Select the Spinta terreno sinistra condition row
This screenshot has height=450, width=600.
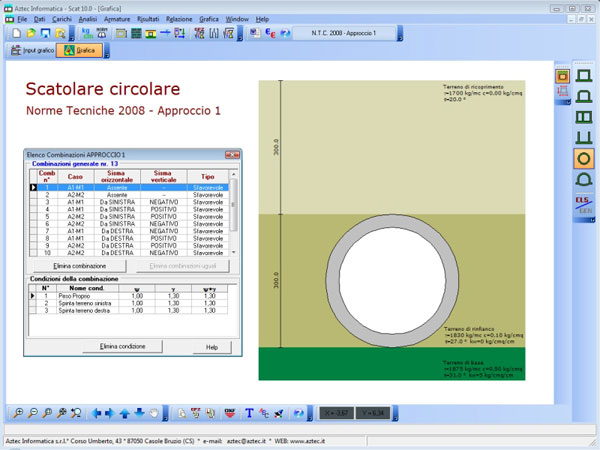tap(128, 303)
